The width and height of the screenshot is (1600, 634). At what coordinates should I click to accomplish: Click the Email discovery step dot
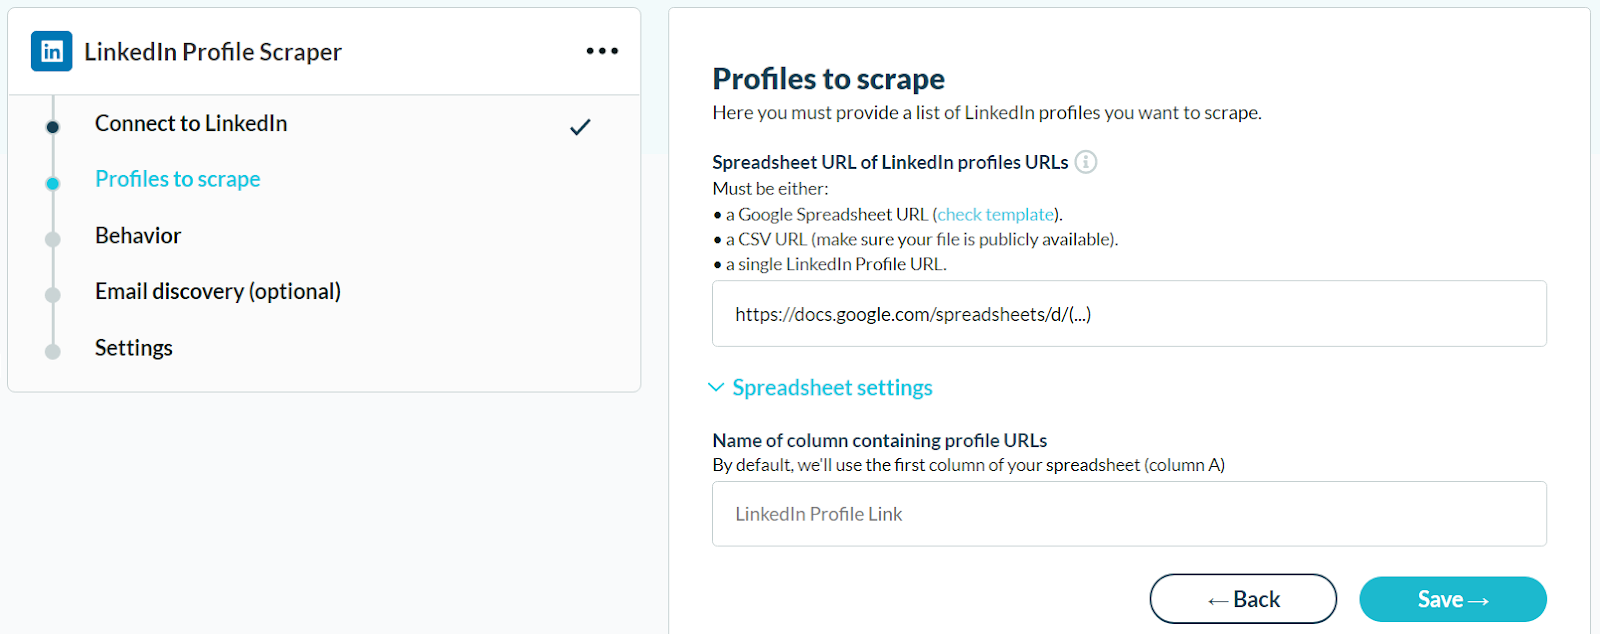[53, 295]
